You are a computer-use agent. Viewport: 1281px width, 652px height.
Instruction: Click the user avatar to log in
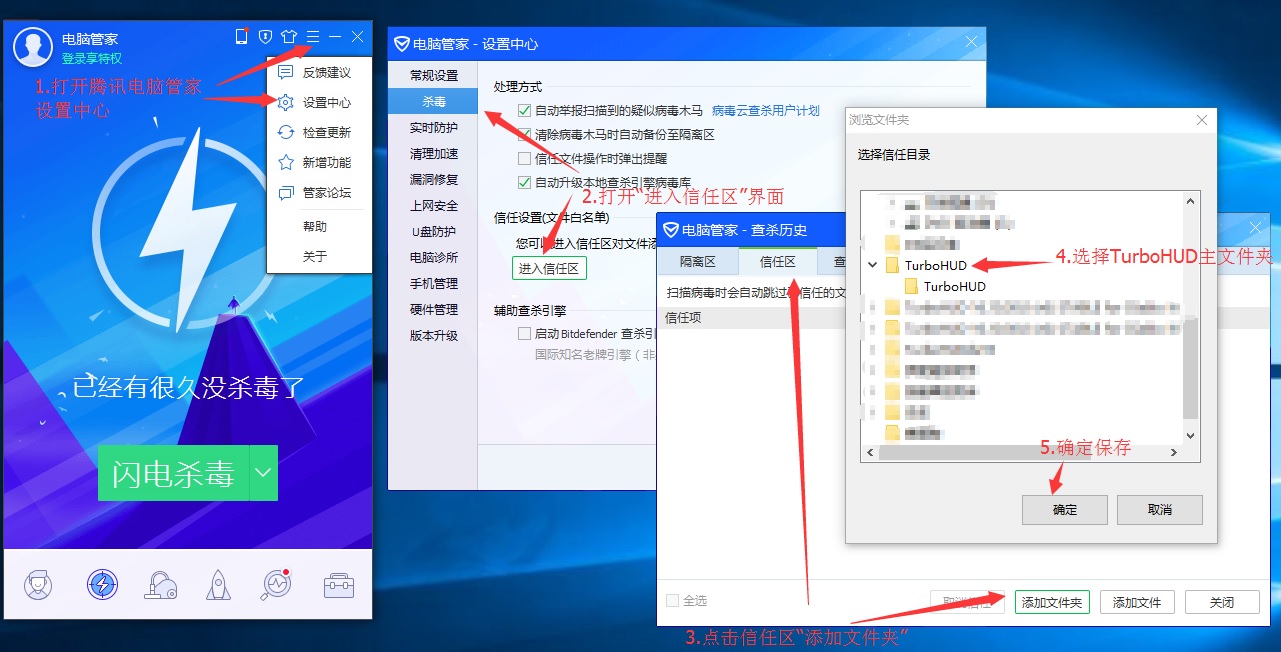tap(33, 47)
